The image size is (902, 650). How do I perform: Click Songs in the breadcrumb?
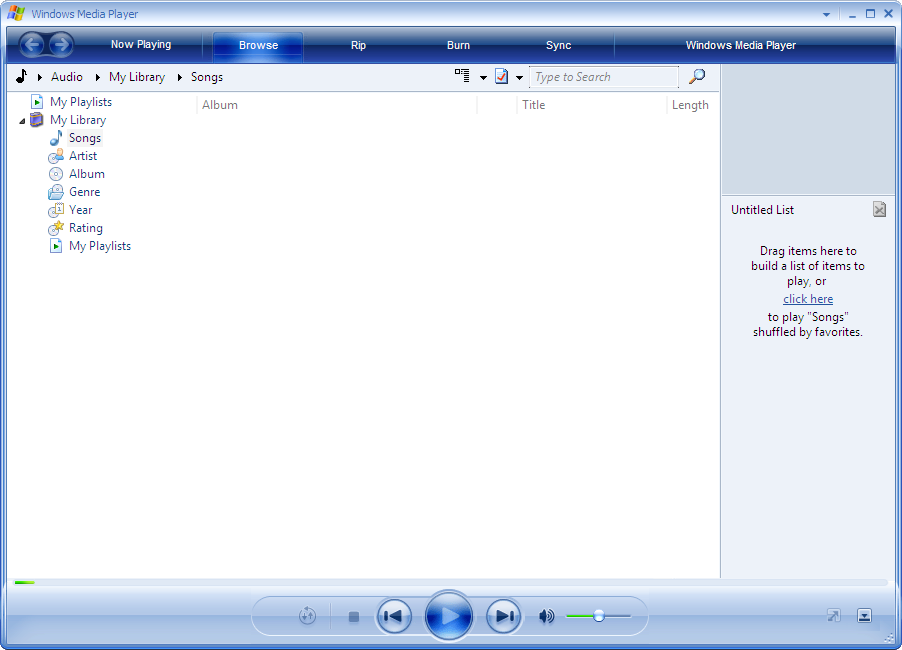coord(207,77)
